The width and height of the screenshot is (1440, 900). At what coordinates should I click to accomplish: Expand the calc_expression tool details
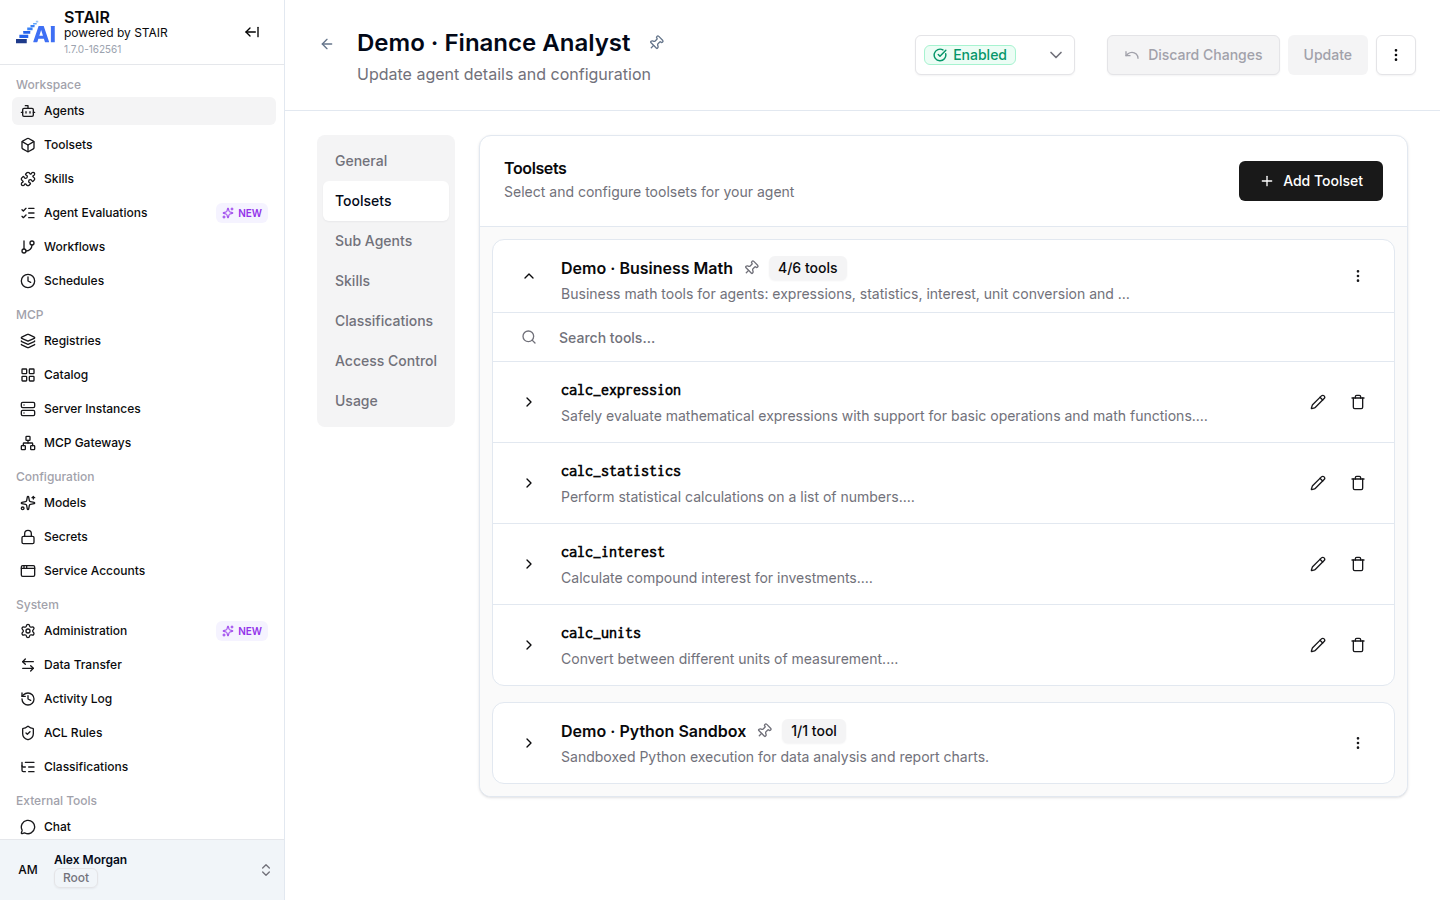[x=529, y=402]
